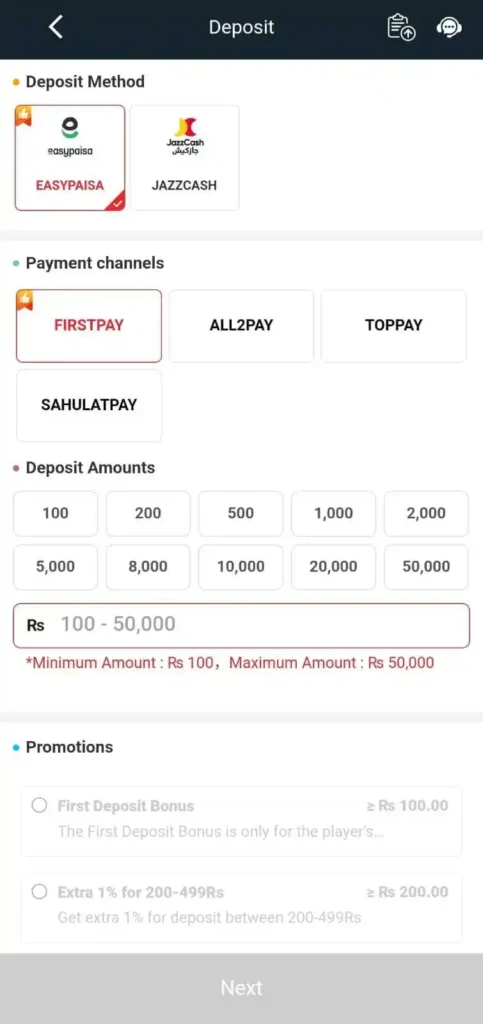Choose the FIRSTPAY payment channel
Screen dimensions: 483x1024
[x=89, y=326]
